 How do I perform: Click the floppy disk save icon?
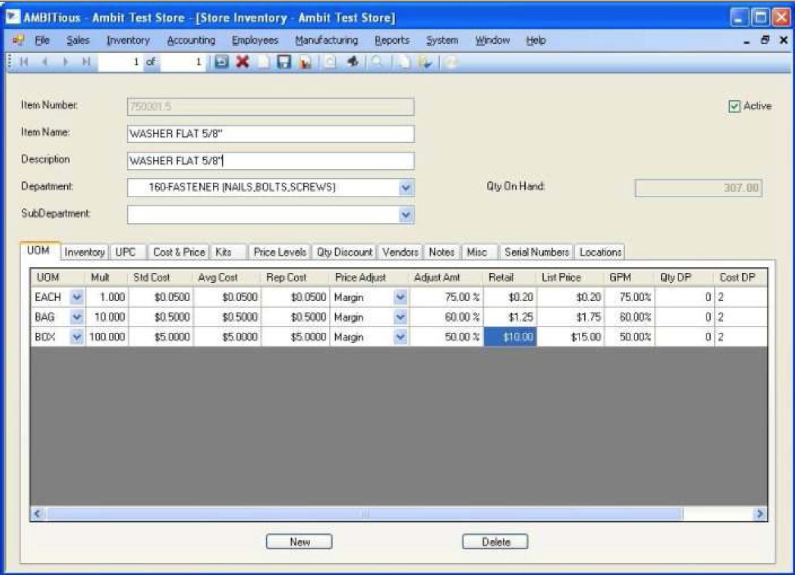pyautogui.click(x=283, y=62)
